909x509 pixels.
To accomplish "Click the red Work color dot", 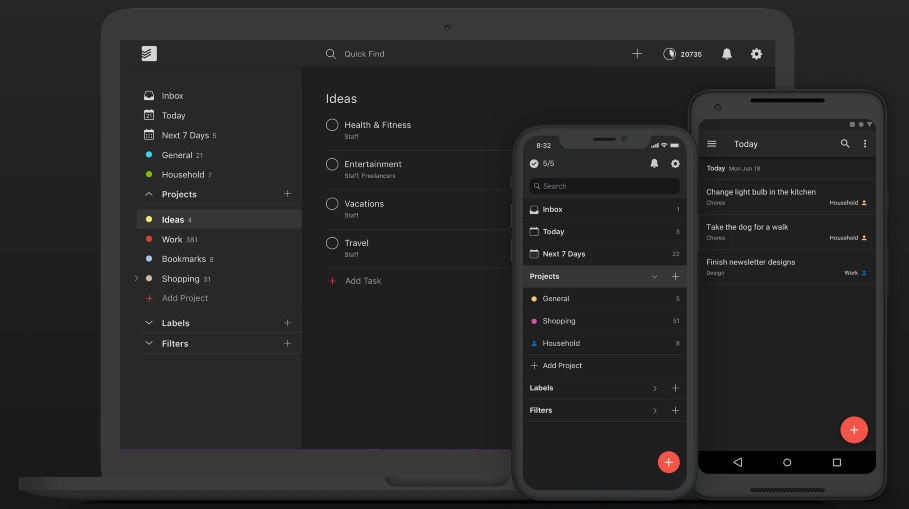I will (x=149, y=239).
